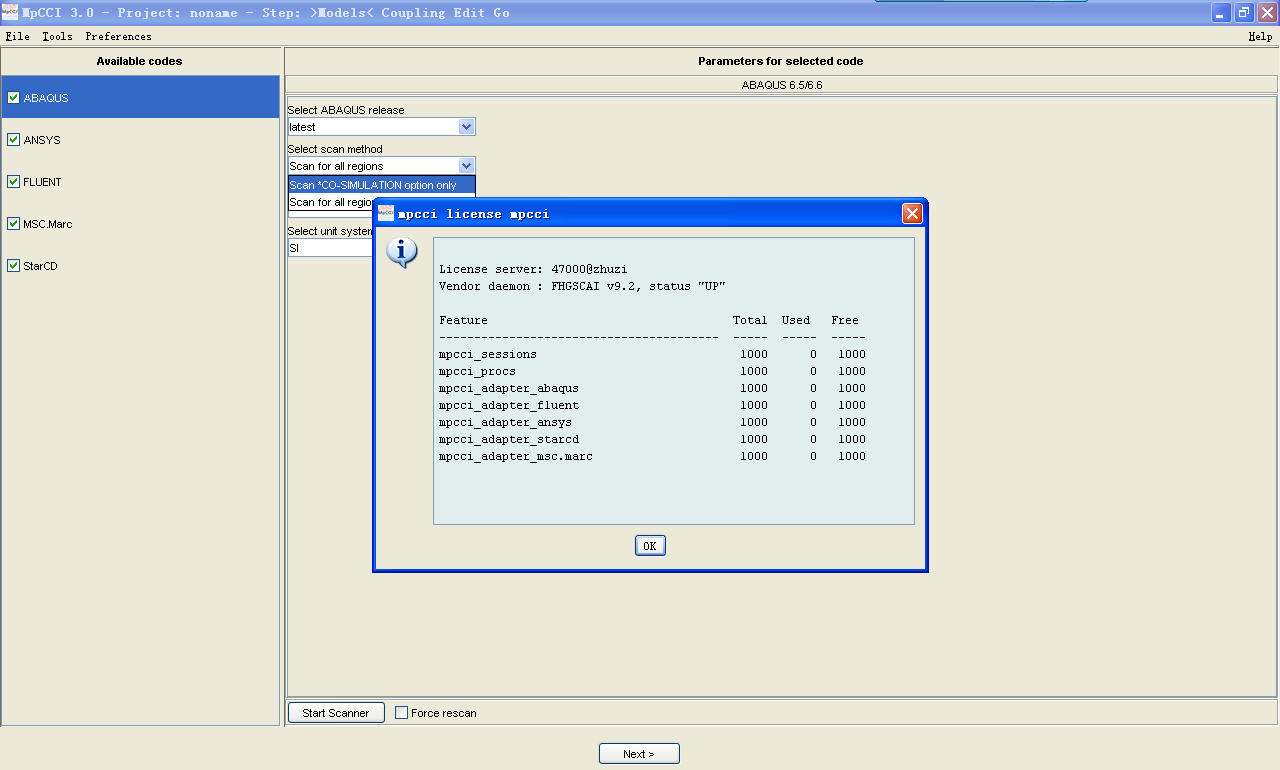Enable the Force rescan checkbox
The height and width of the screenshot is (770, 1280).
click(x=401, y=713)
